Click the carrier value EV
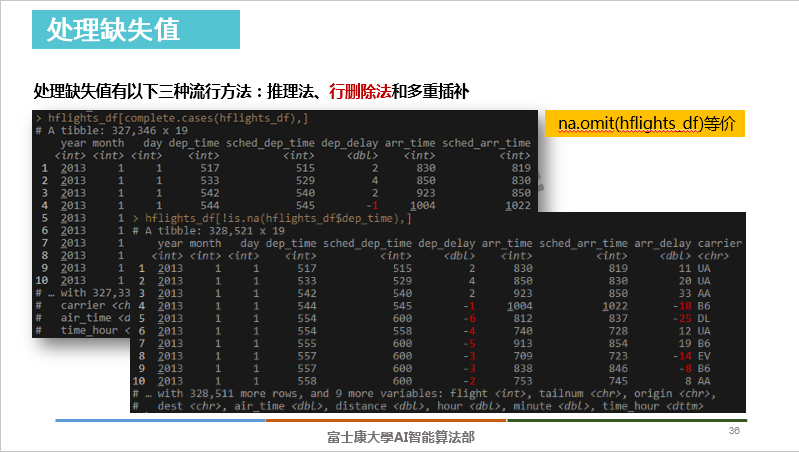This screenshot has width=799, height=452. (704, 356)
